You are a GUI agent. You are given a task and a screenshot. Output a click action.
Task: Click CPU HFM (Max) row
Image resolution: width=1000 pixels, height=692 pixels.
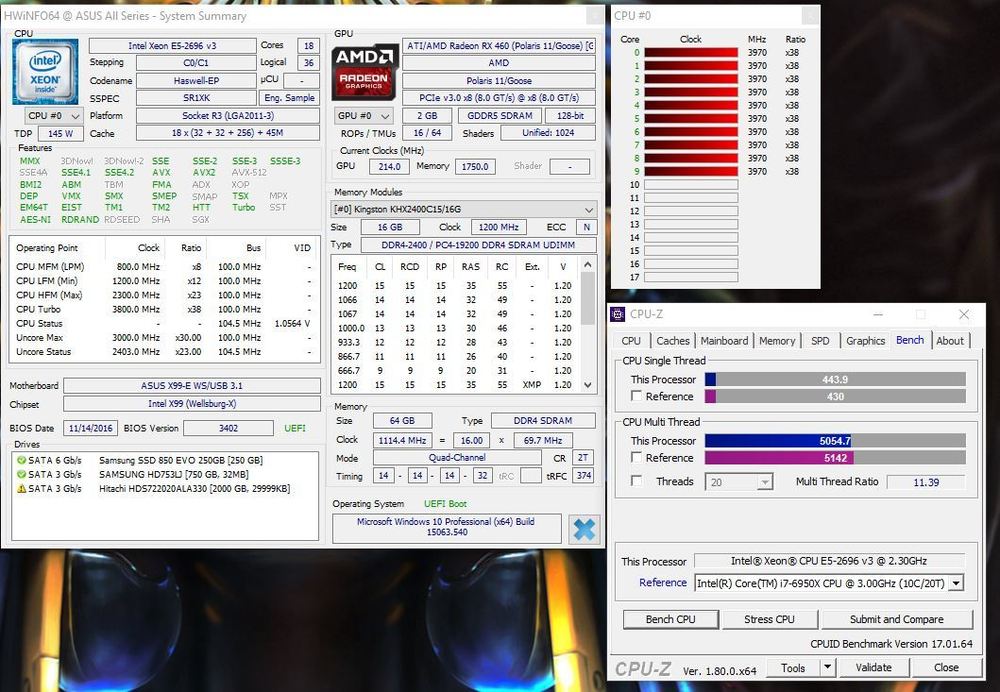(164, 295)
